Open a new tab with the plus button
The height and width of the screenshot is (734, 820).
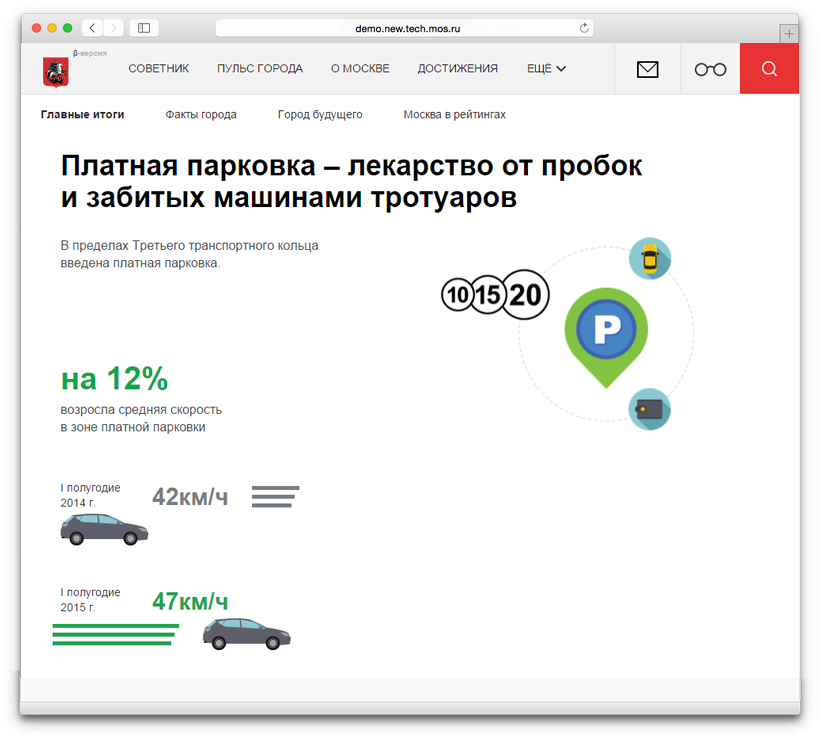pos(789,33)
